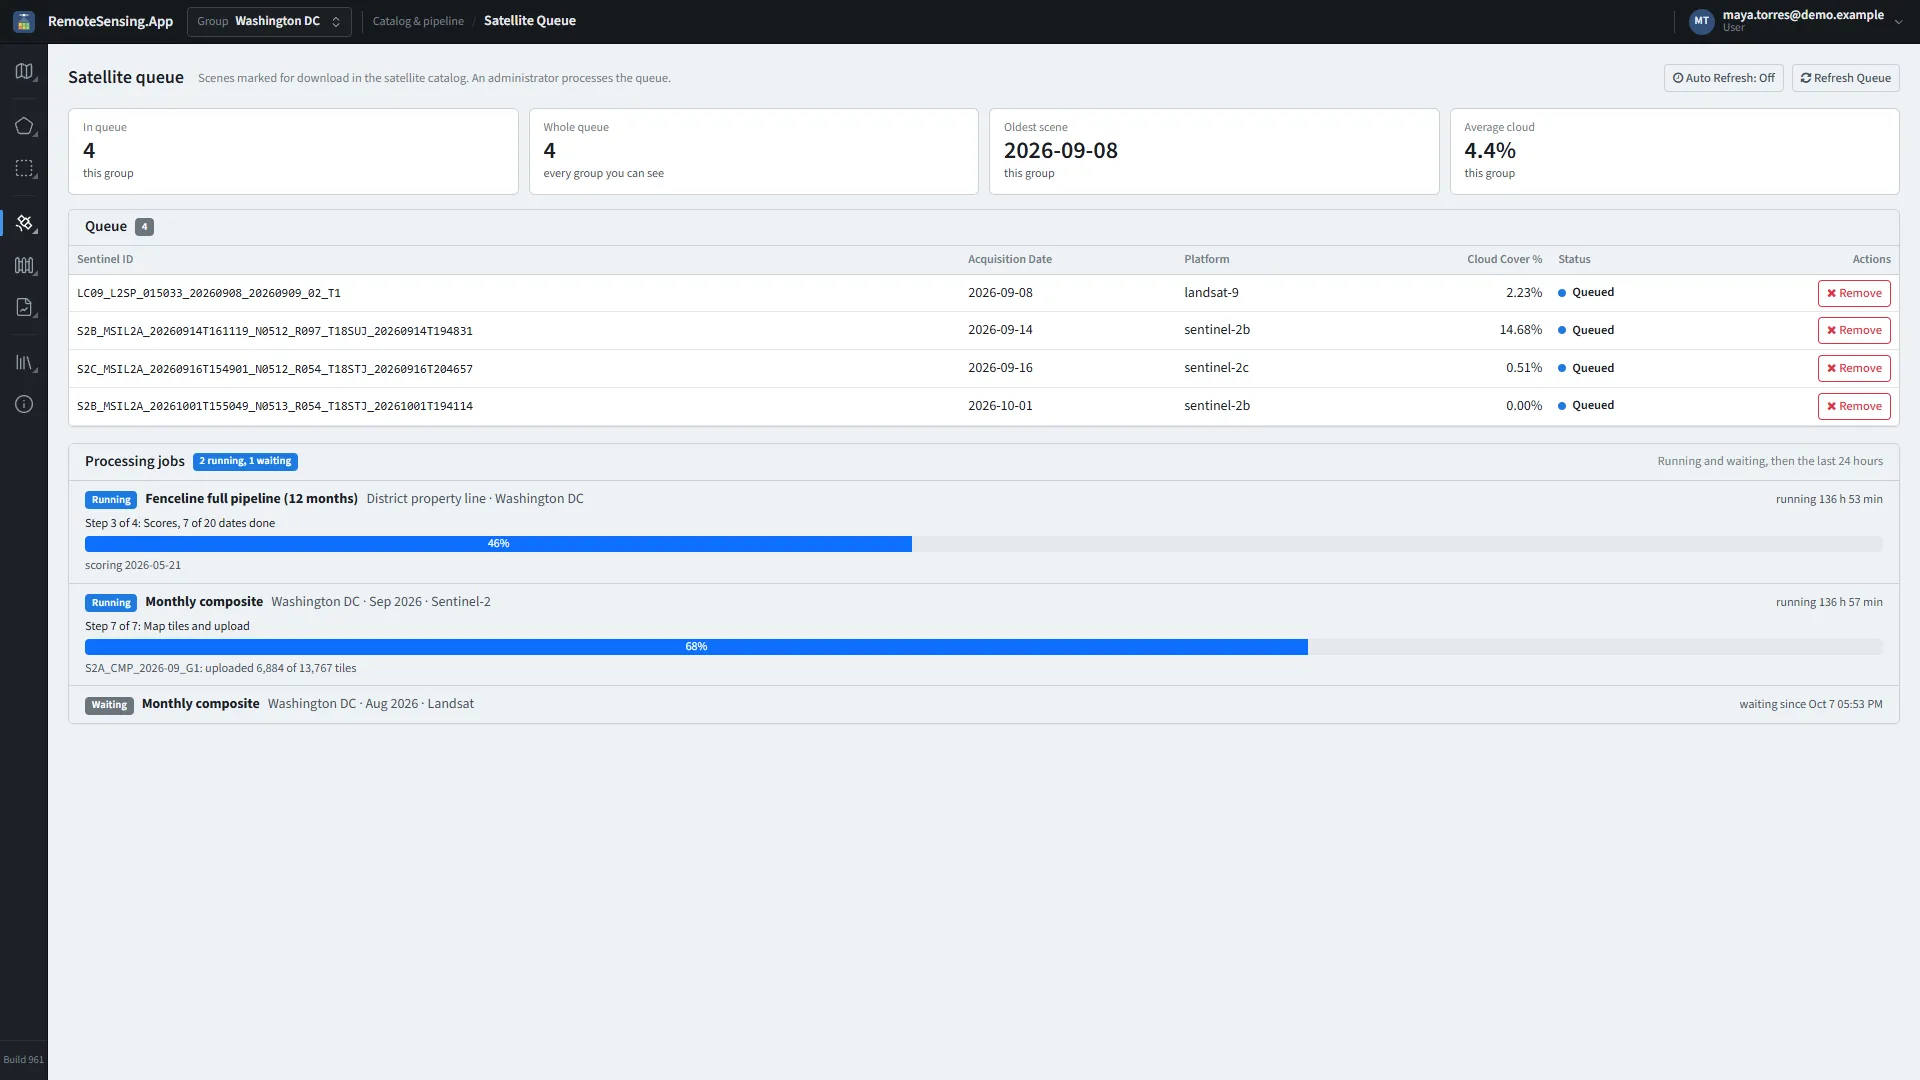Screen dimensions: 1920x1080
Task: Select scene ID S2B_MSIL2A_20260914T161119 text
Action: (275, 331)
